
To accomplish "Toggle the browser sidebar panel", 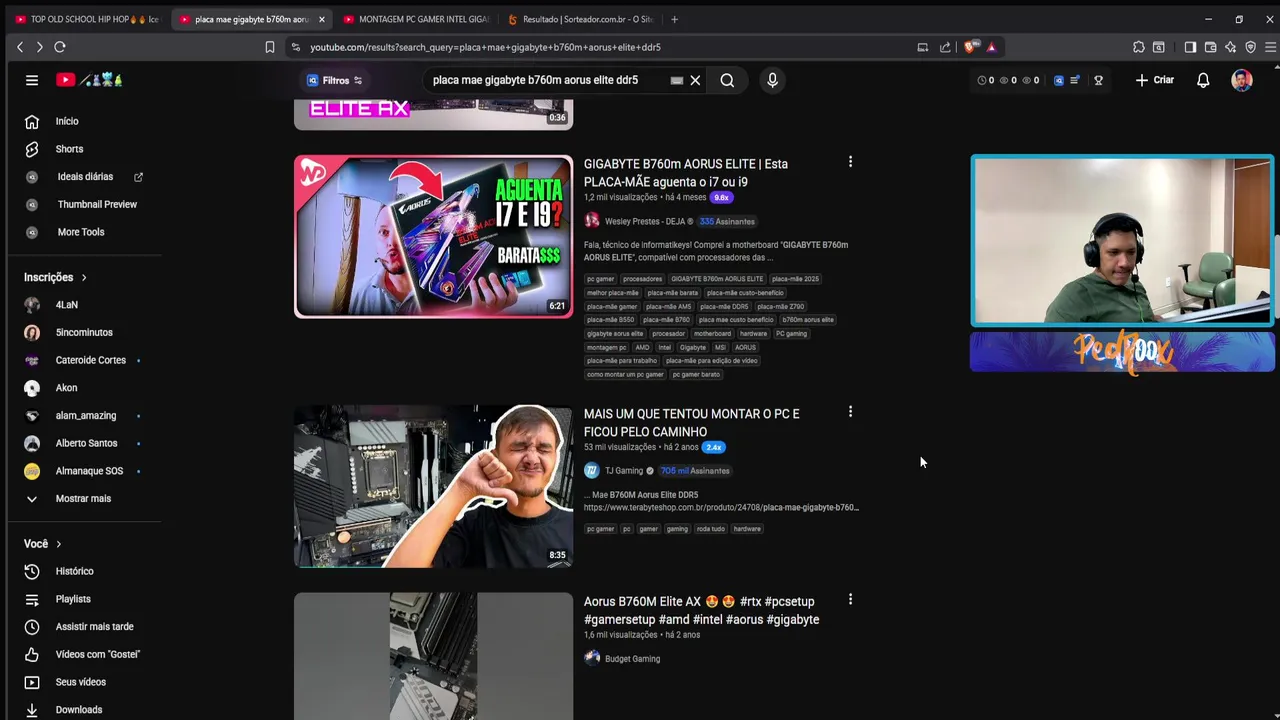I will [1190, 47].
